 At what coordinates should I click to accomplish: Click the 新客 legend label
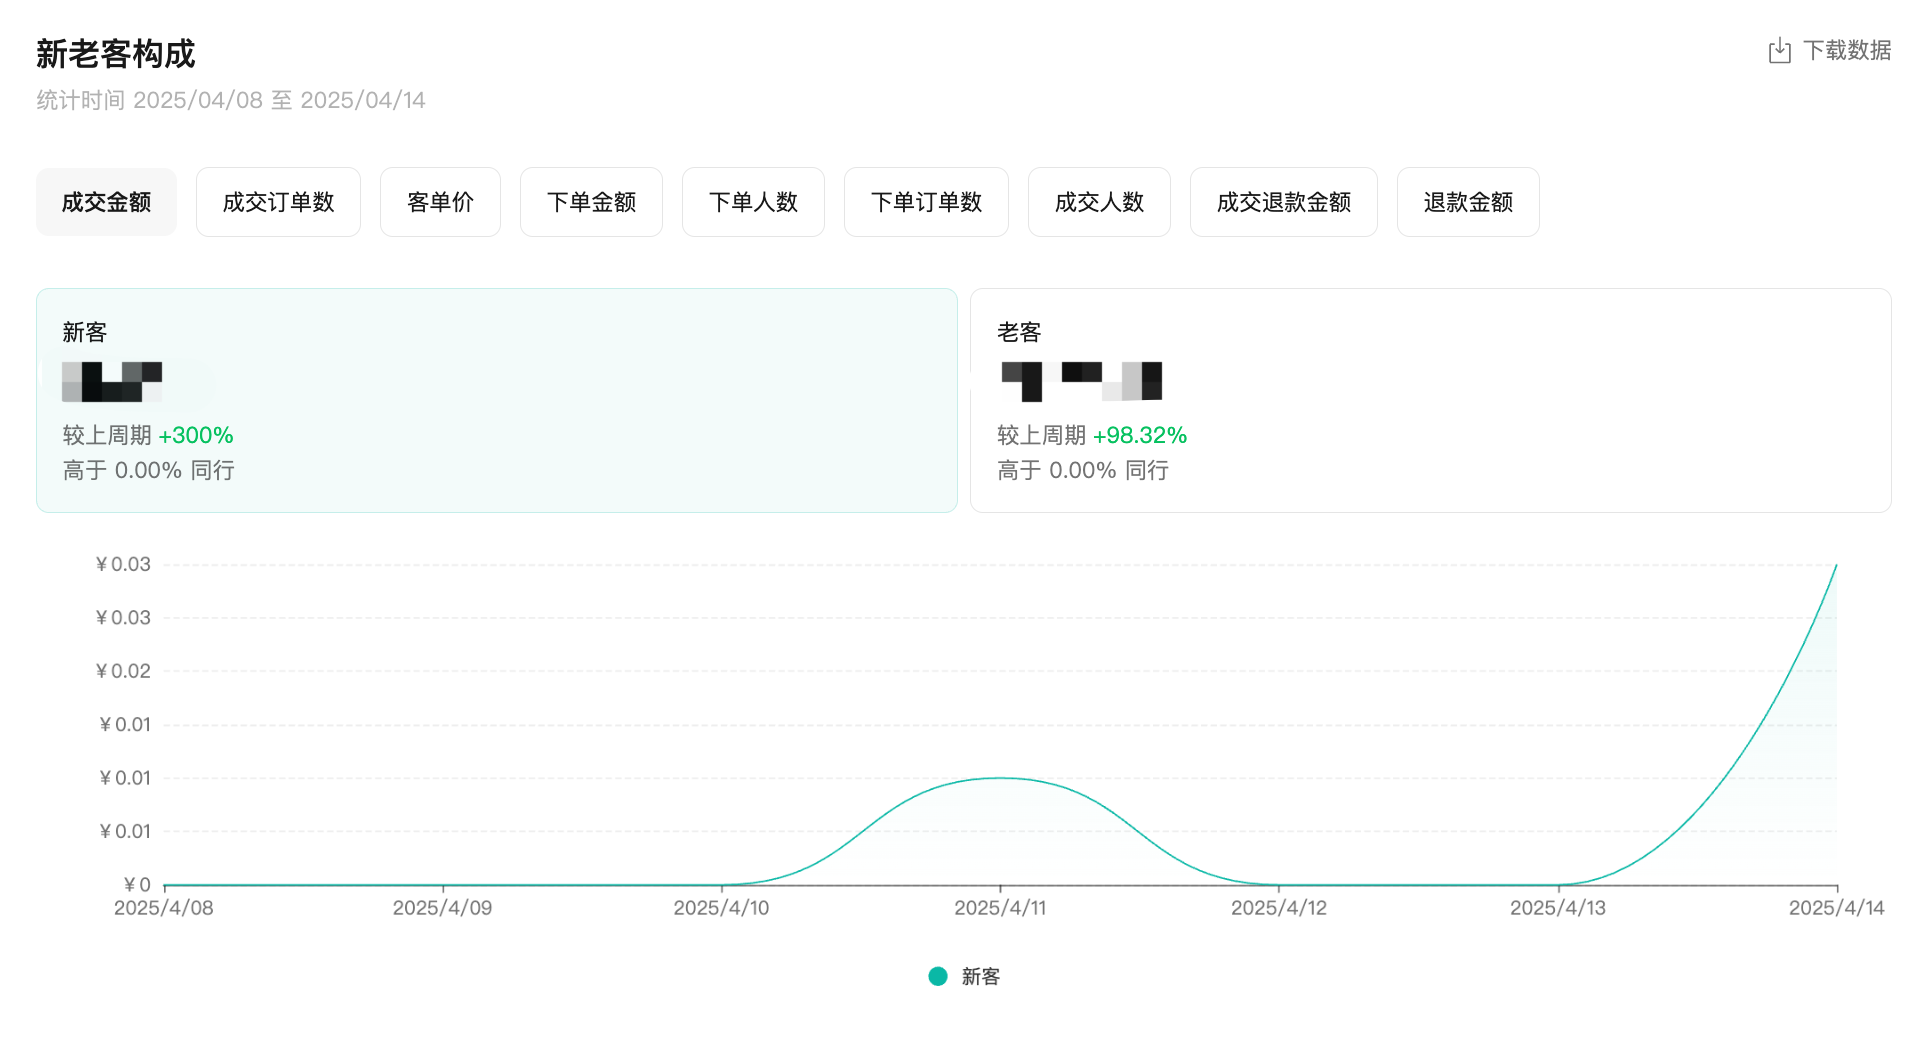[x=980, y=976]
